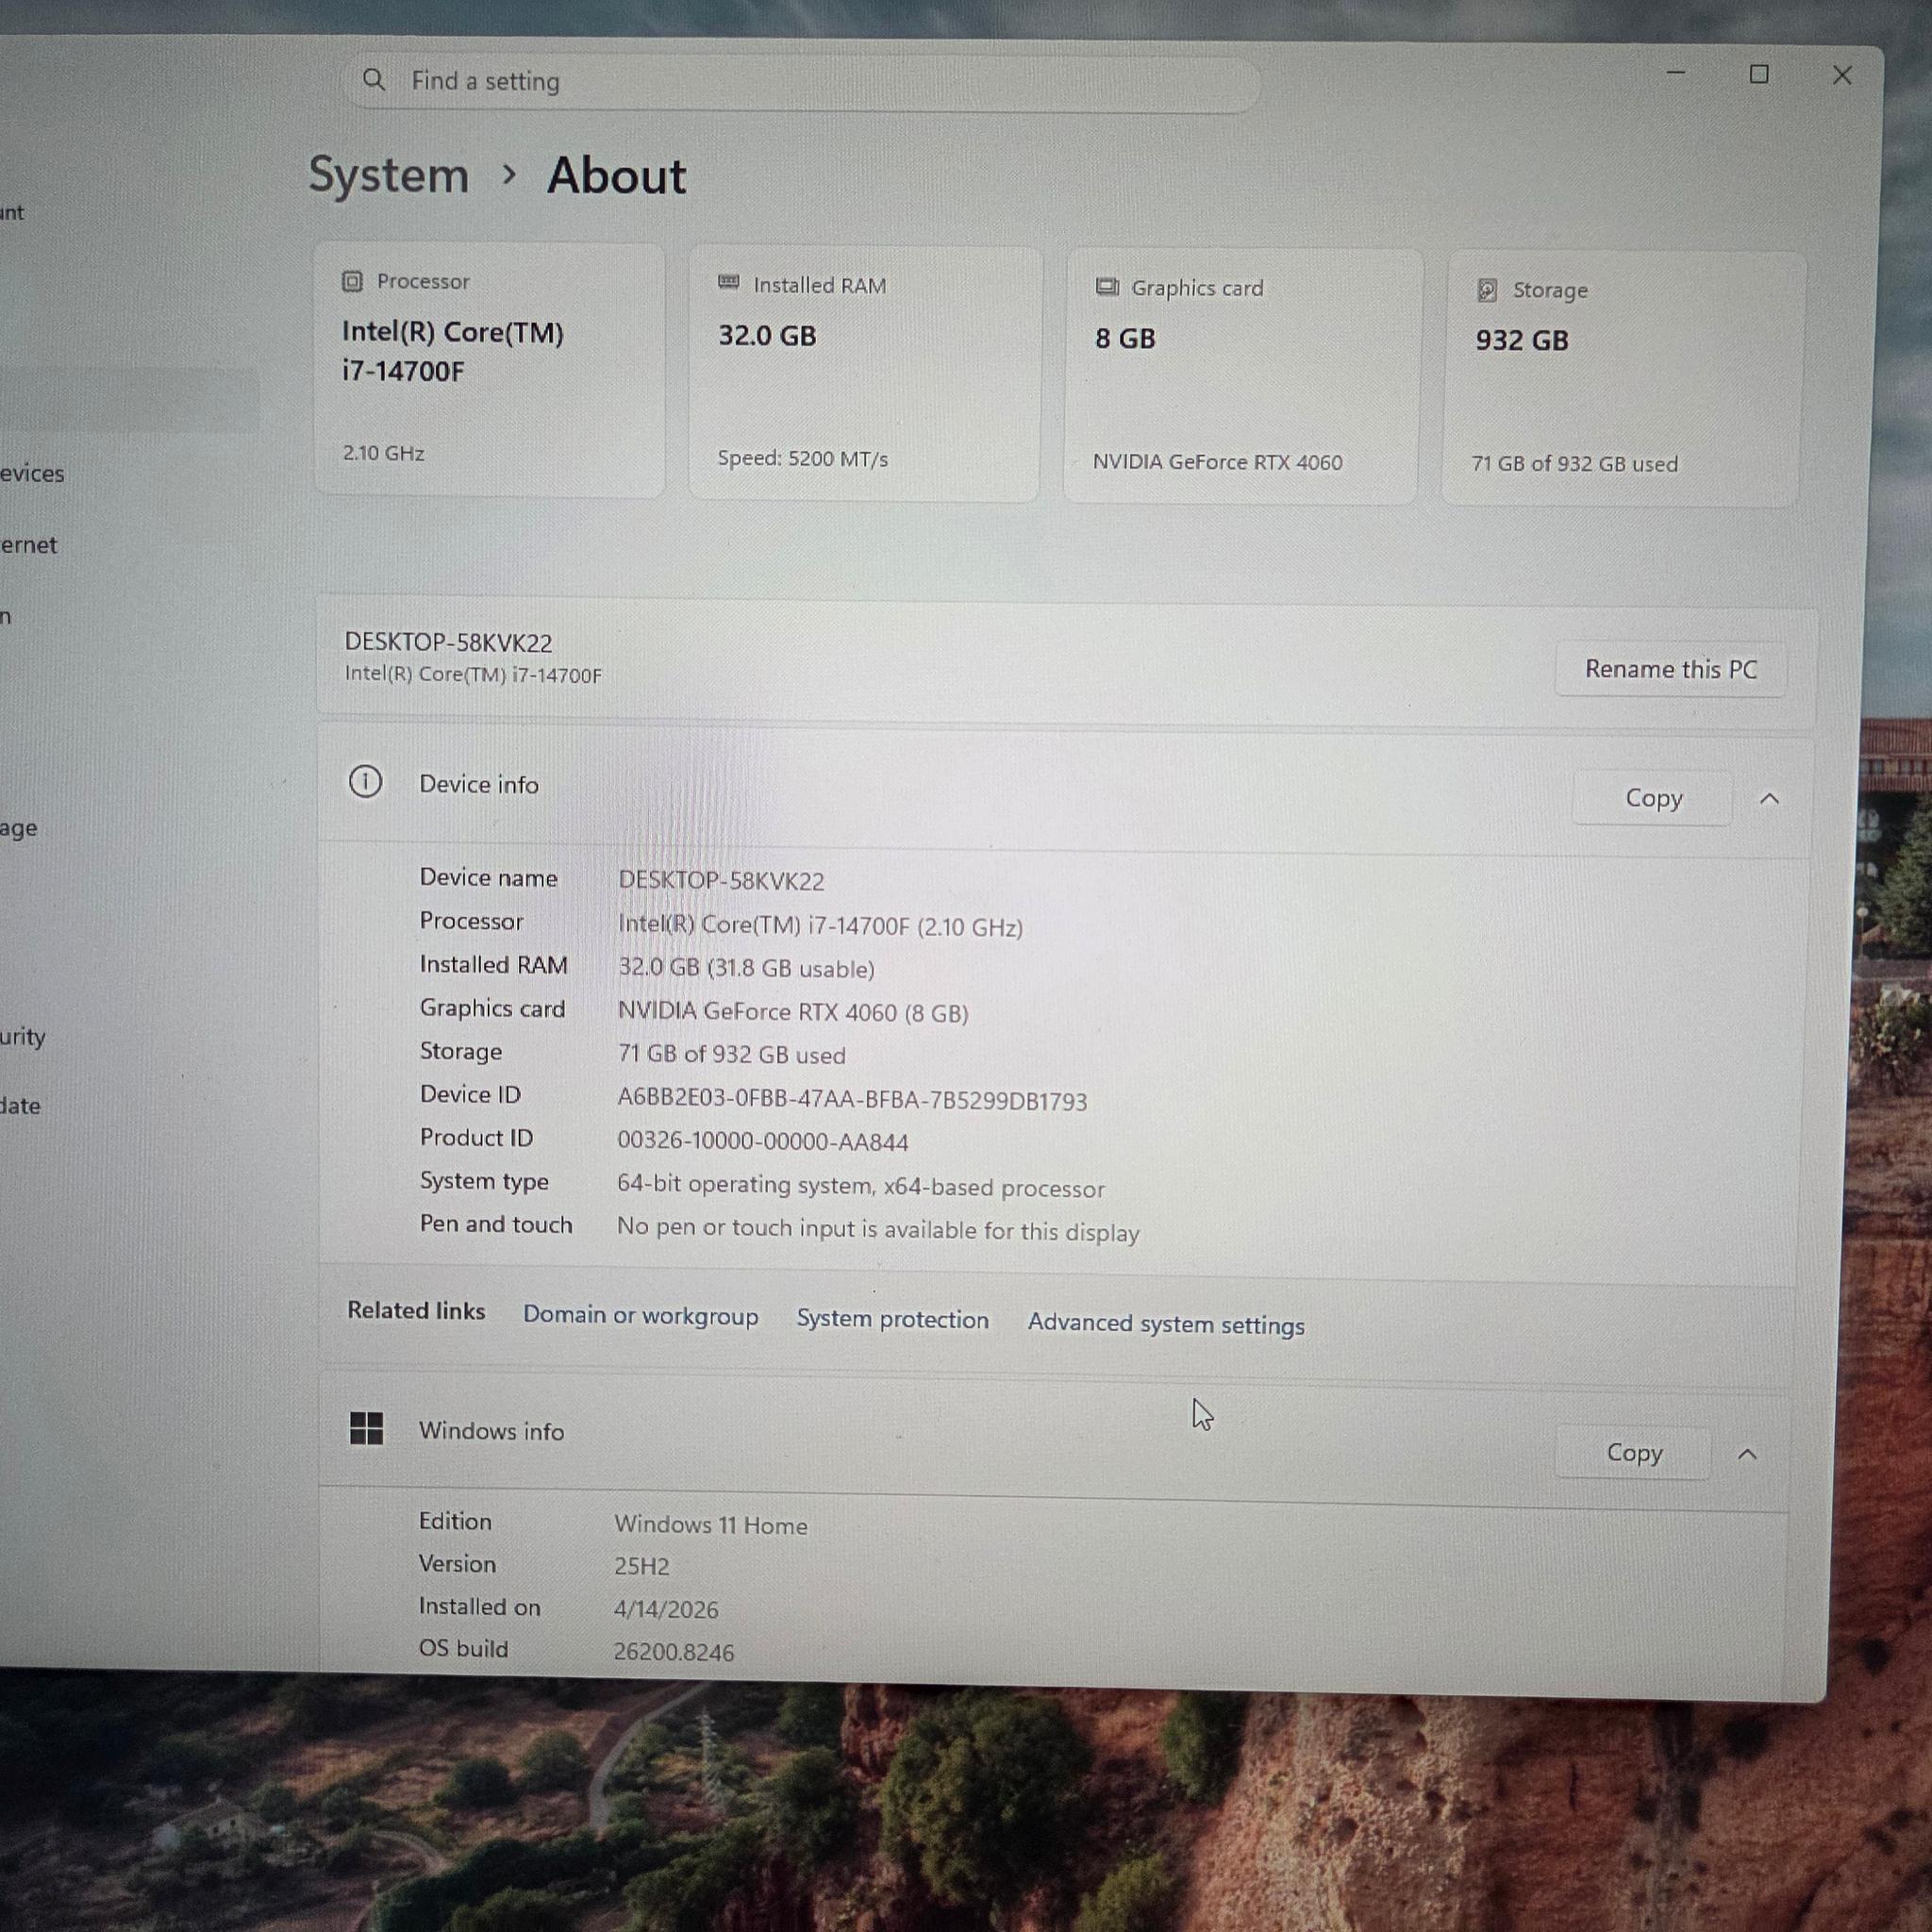Click the Device info circle icon
The image size is (1932, 1932).
(x=365, y=782)
